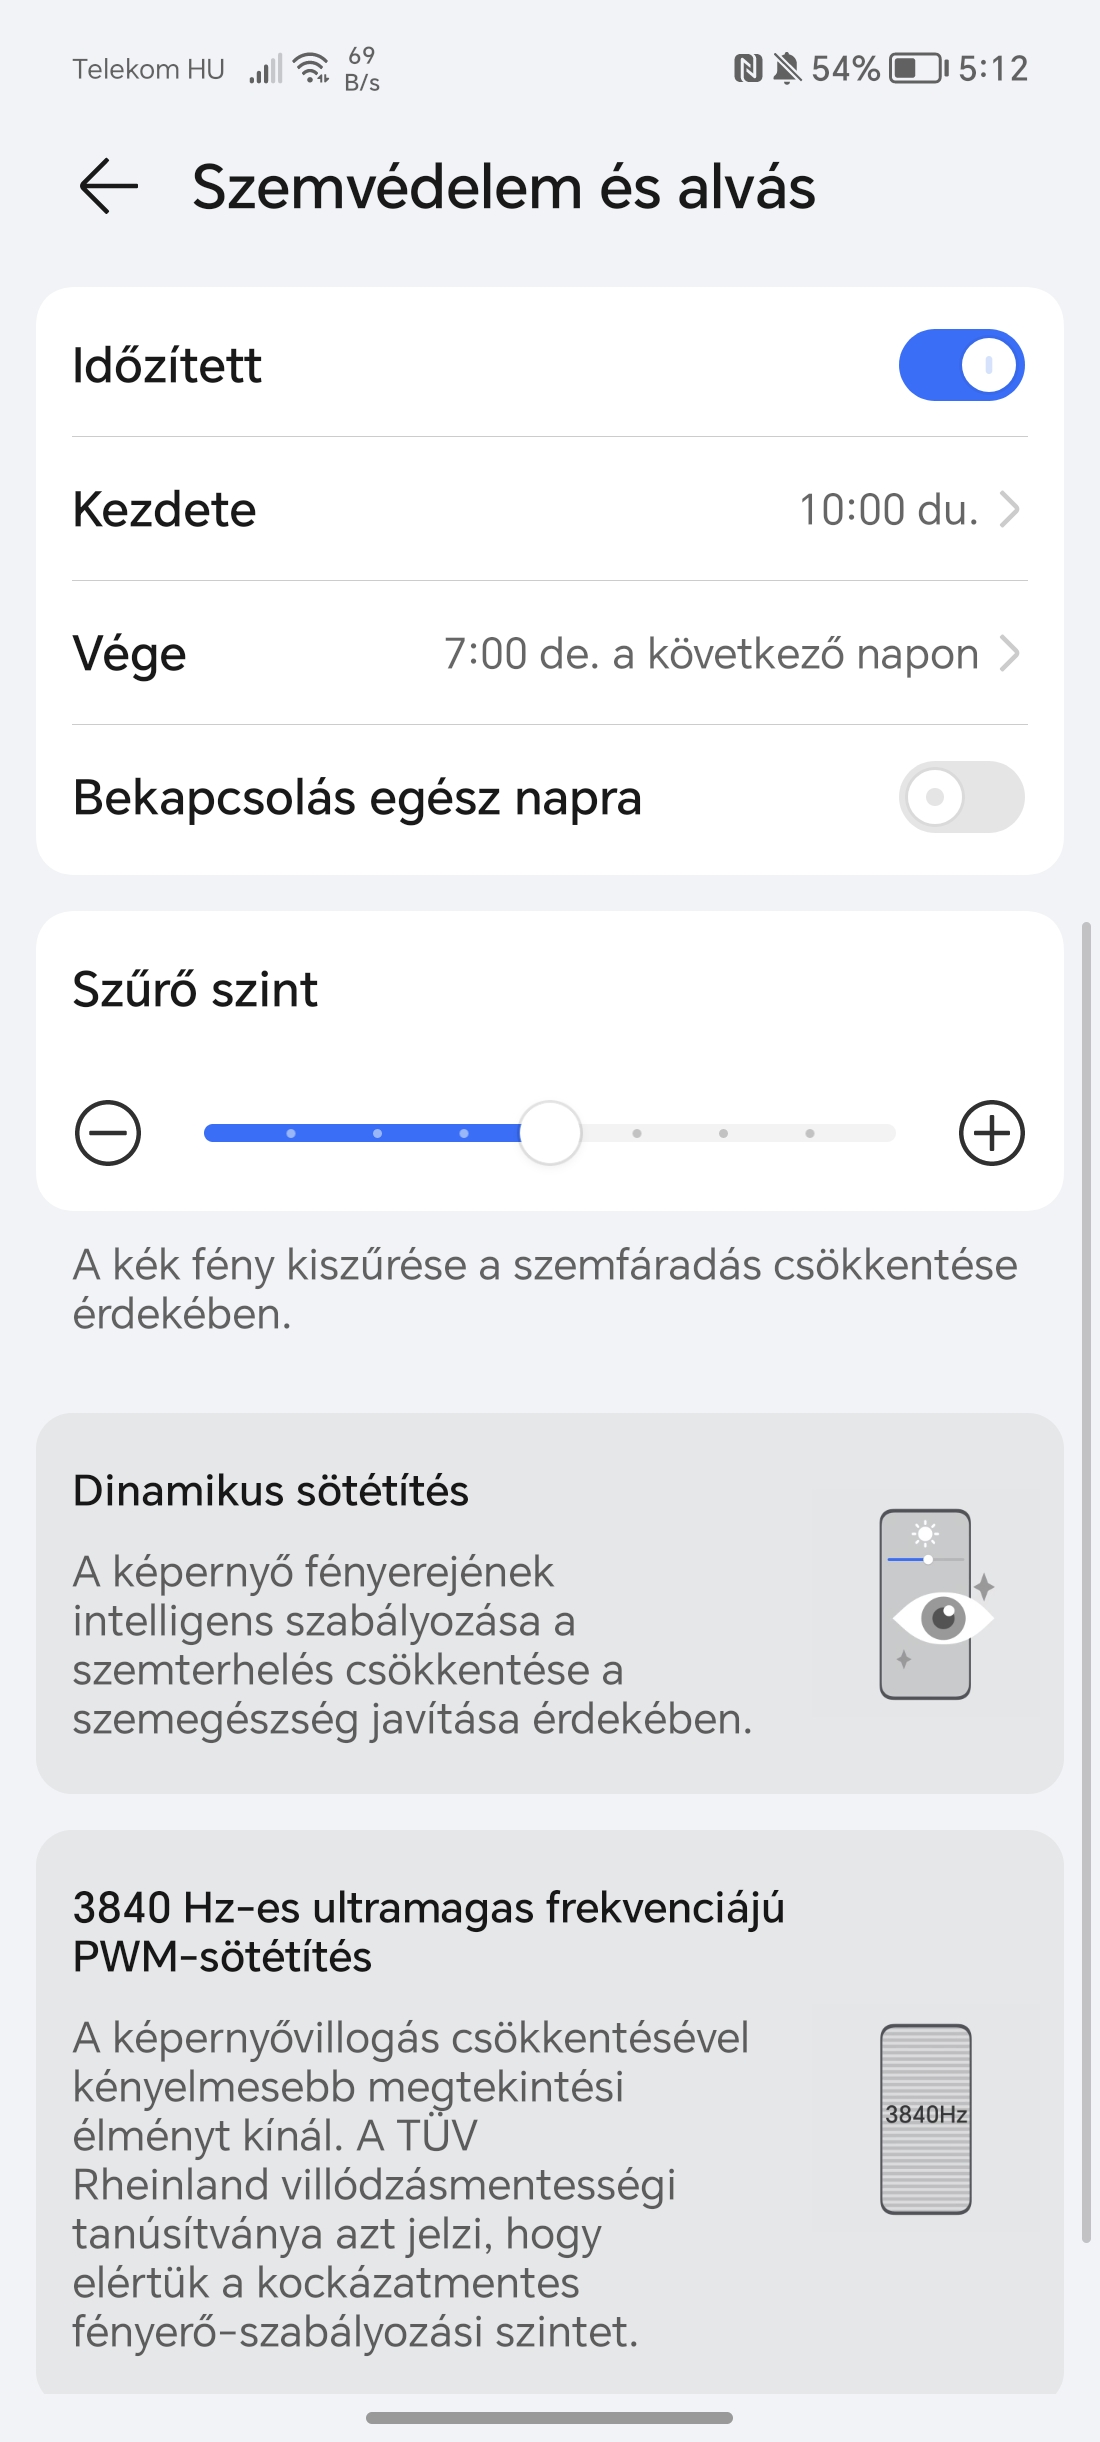Open the Dinamikus sötétítés card

[550, 1603]
